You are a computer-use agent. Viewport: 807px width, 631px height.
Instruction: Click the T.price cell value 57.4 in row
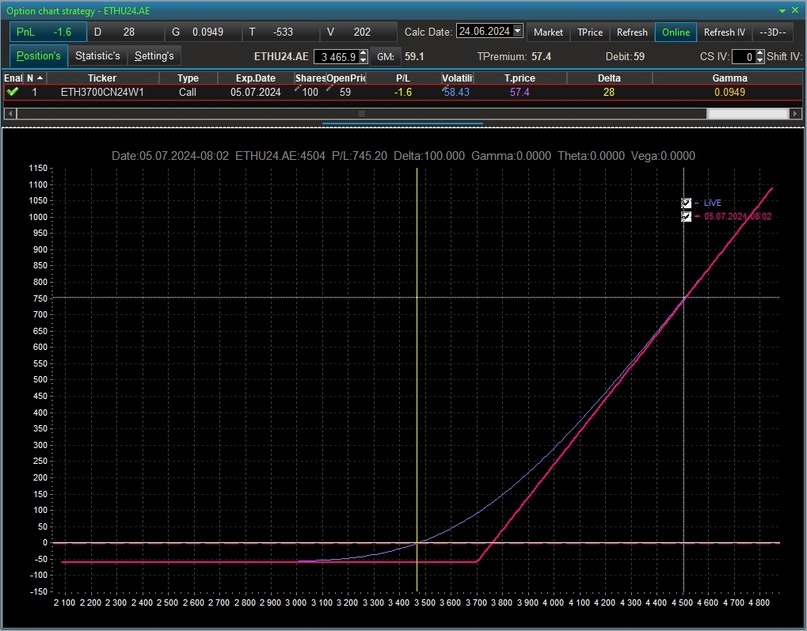[520, 92]
